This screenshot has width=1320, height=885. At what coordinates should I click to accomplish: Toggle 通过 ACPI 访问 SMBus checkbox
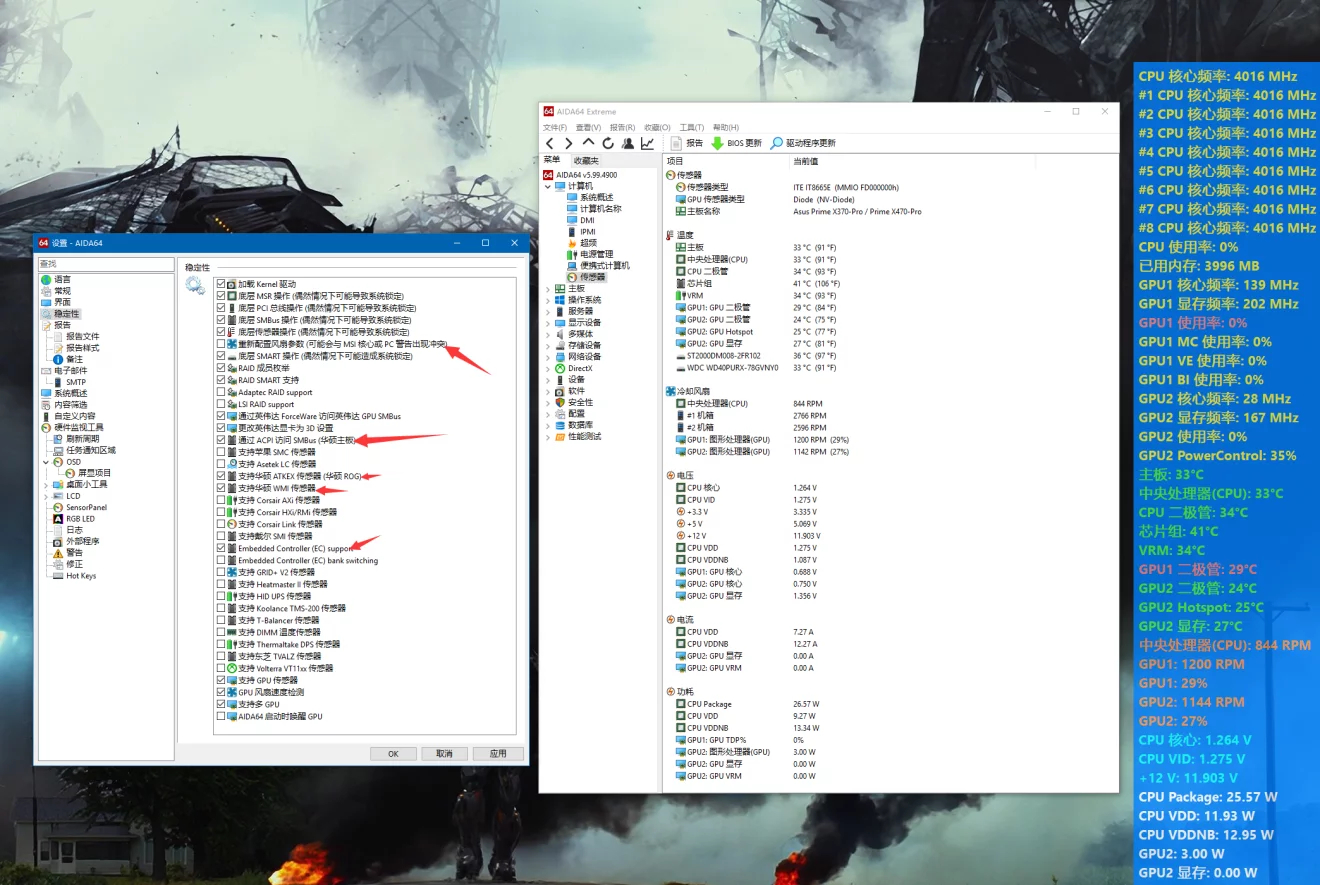tap(221, 440)
